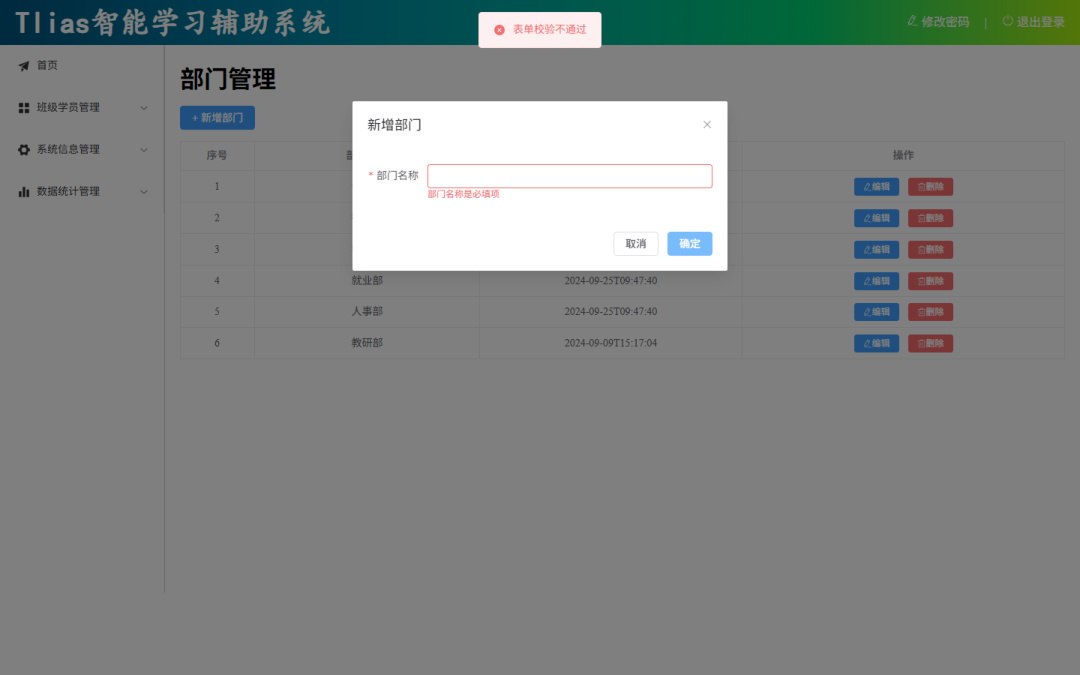The height and width of the screenshot is (675, 1080).
Task: Click the red error icon in the toast
Action: pyautogui.click(x=499, y=30)
